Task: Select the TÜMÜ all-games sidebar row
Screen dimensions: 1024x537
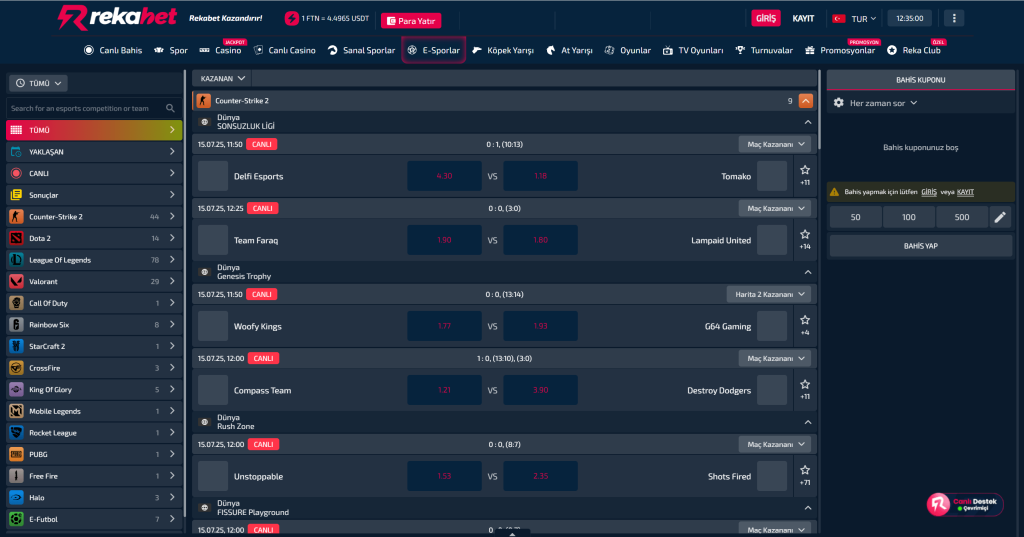Action: tap(94, 130)
